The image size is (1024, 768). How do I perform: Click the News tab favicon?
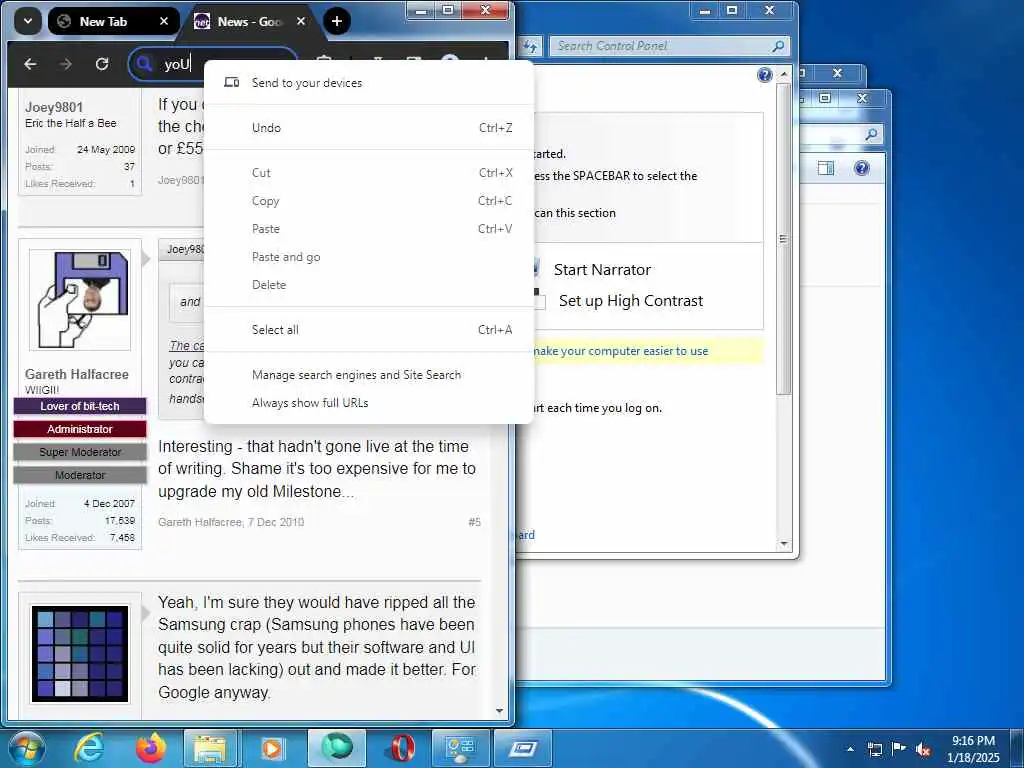click(x=202, y=22)
